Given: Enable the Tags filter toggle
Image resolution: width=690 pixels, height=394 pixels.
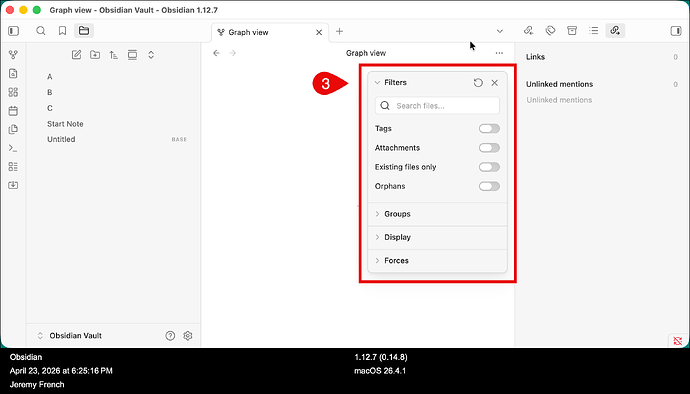Looking at the screenshot, I should (x=489, y=129).
